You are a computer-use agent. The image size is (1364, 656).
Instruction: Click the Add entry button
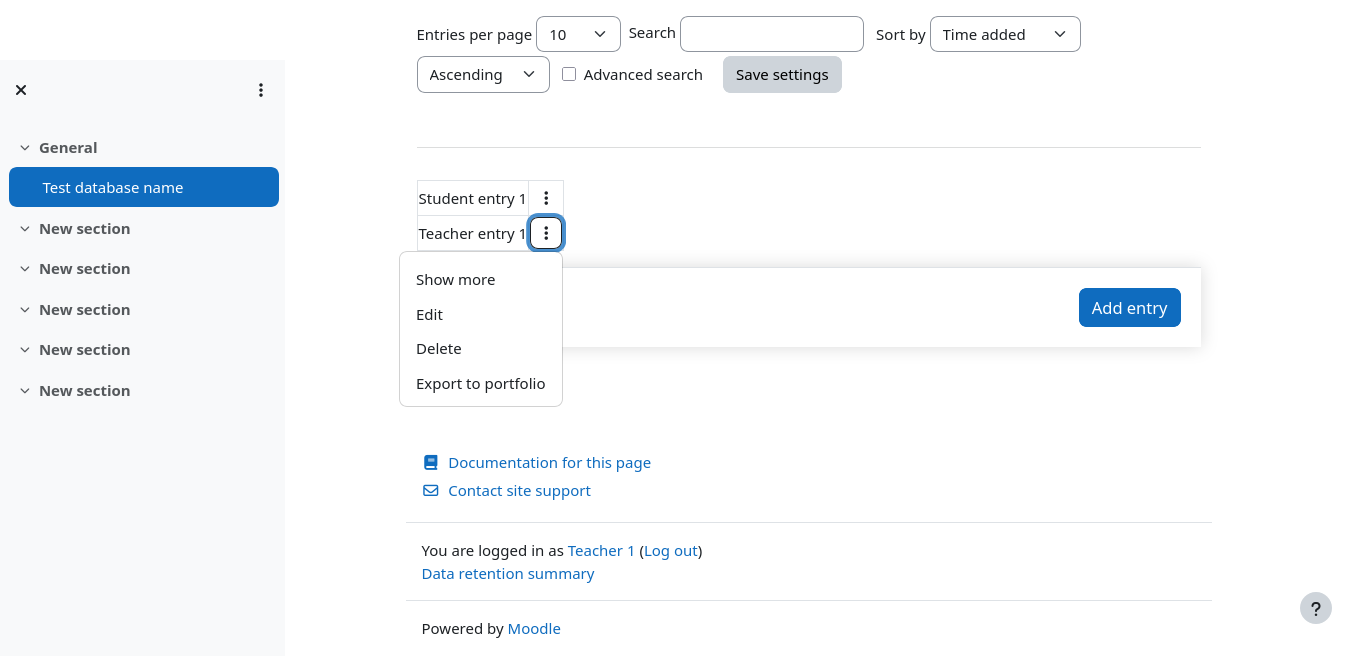click(x=1129, y=308)
